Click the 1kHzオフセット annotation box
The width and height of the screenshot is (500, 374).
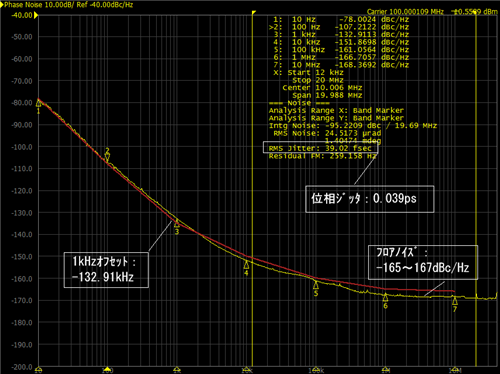point(106,270)
